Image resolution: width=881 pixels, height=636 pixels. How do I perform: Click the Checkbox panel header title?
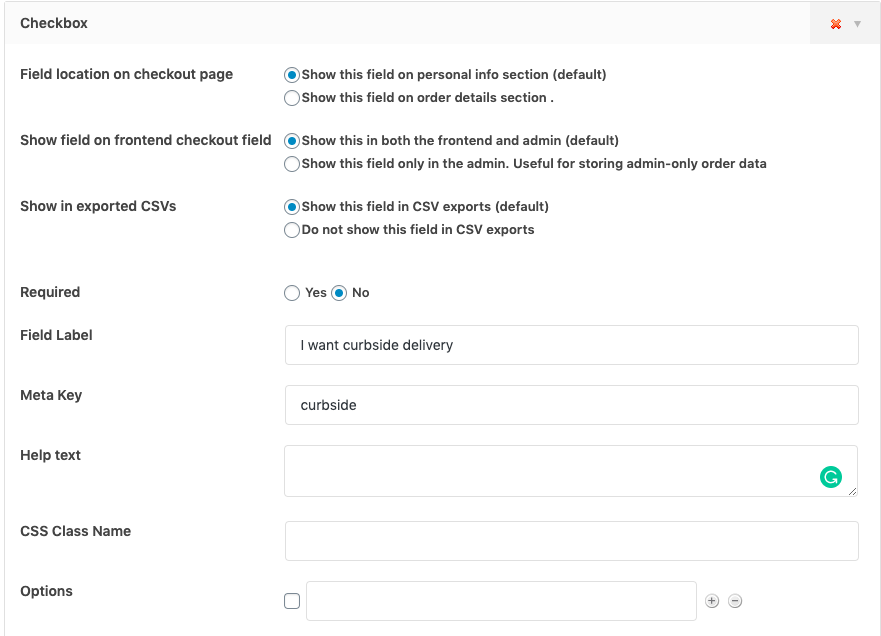point(54,23)
